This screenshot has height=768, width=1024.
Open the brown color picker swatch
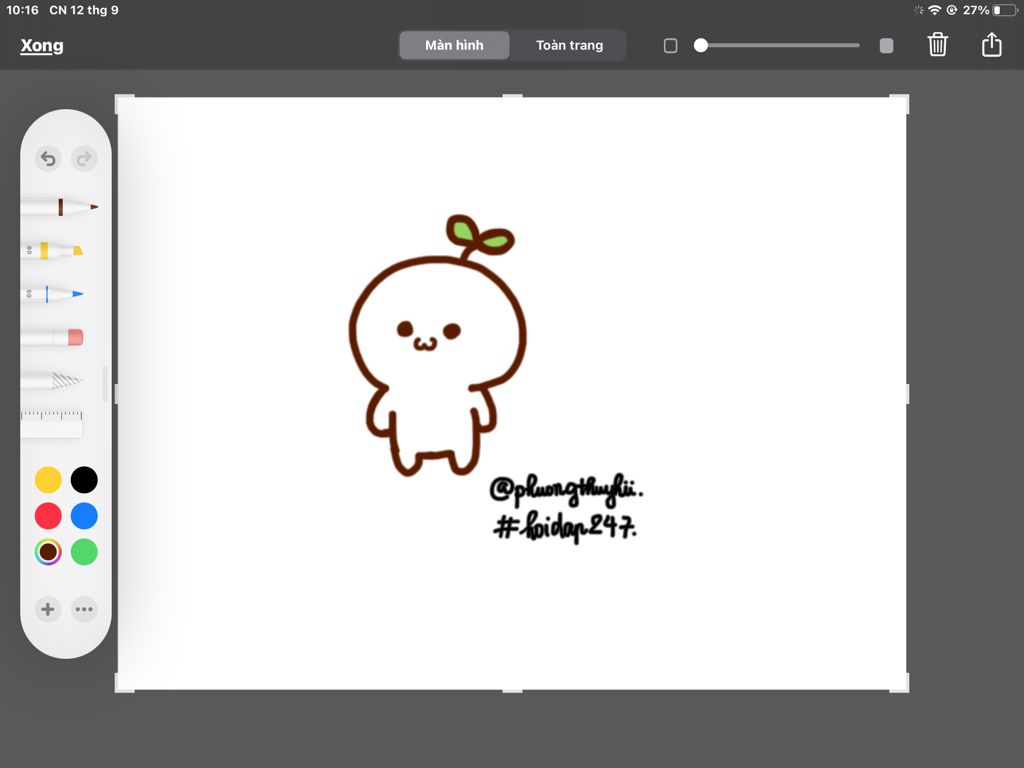pos(48,552)
